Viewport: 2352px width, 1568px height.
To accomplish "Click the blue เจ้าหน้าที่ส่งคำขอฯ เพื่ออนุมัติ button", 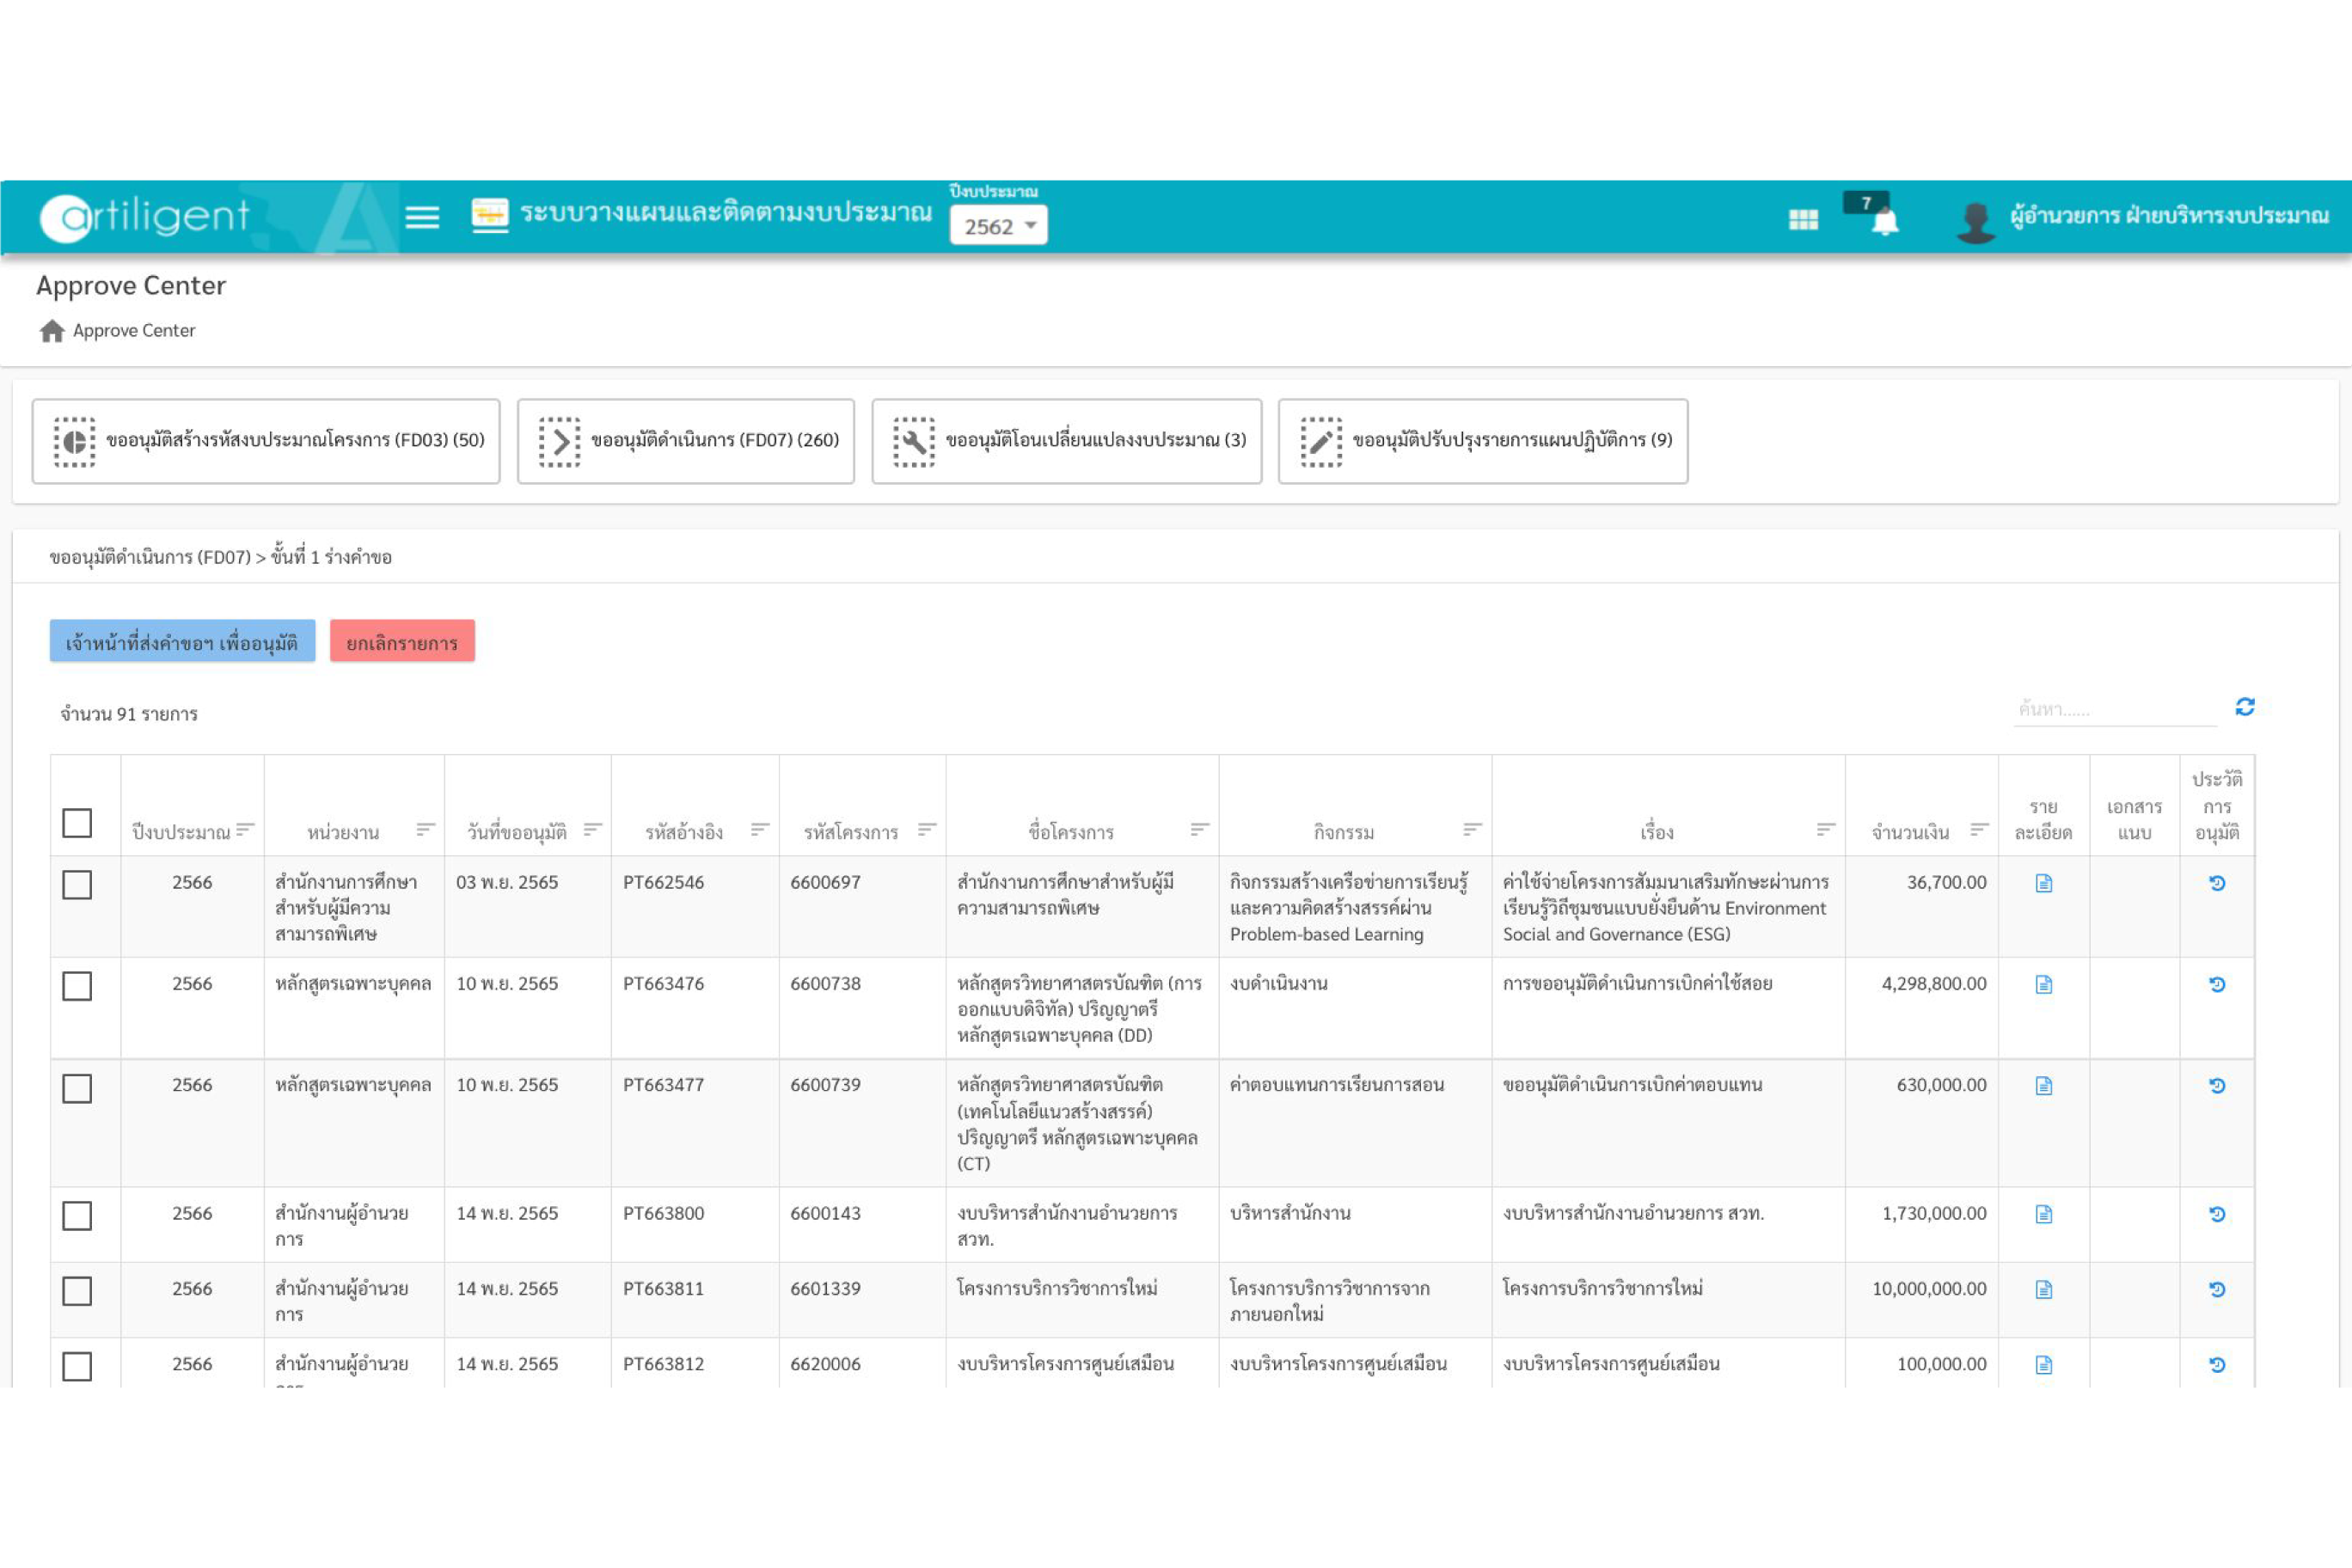I will tap(182, 642).
